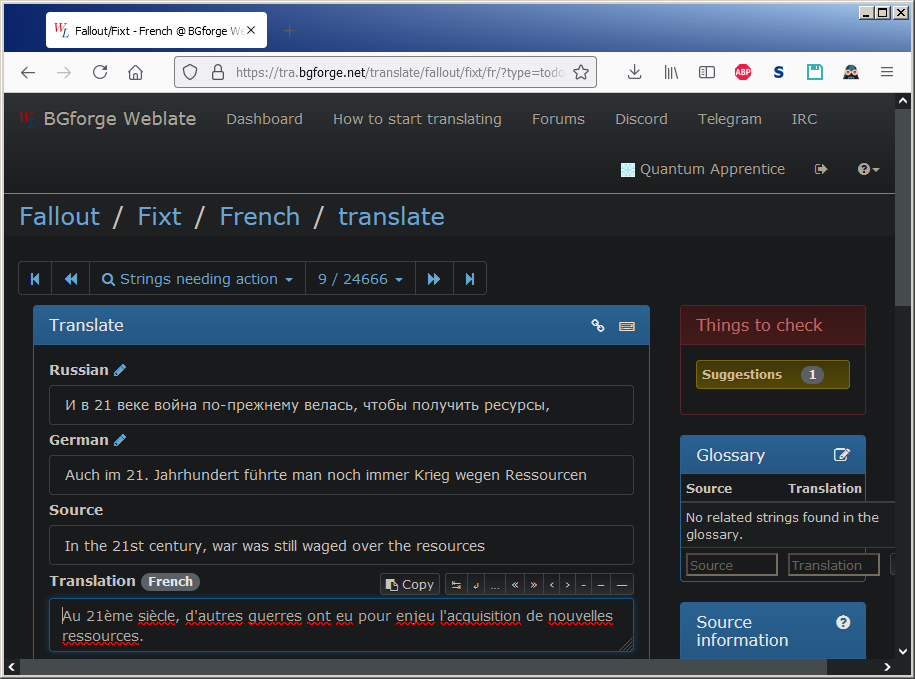Image resolution: width=915 pixels, height=679 pixels.
Task: Insert ellipsis character button
Action: pyautogui.click(x=495, y=584)
